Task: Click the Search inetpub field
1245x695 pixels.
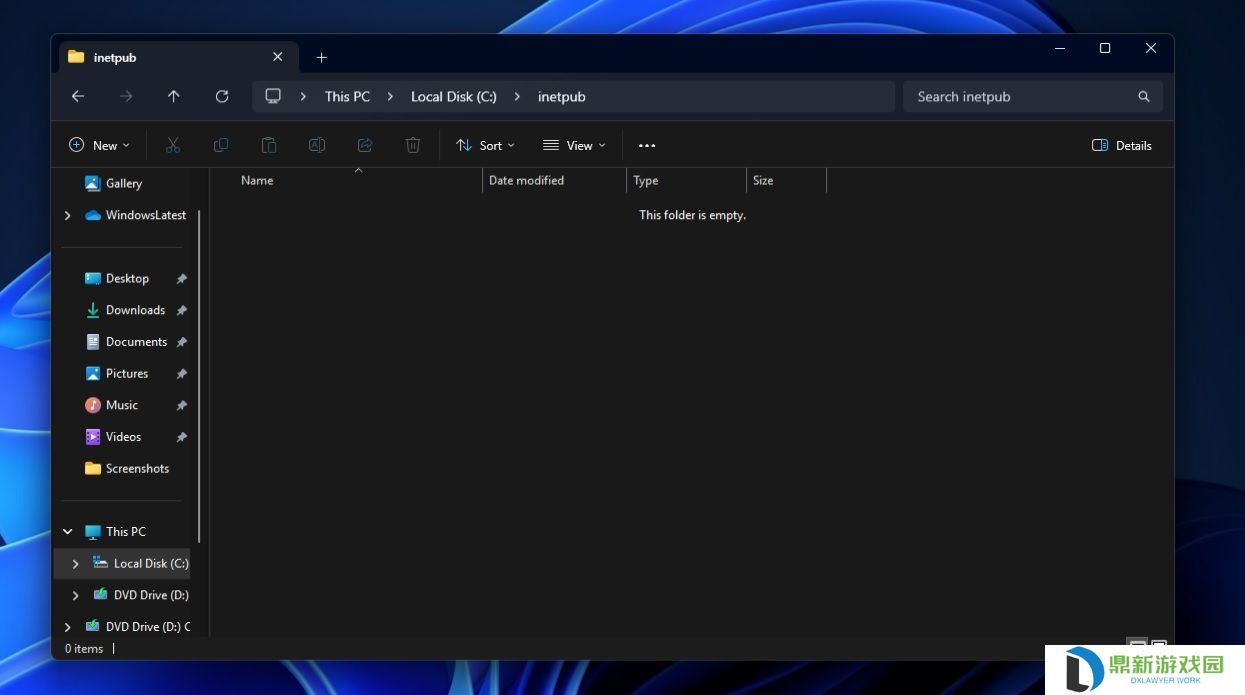Action: point(1033,97)
